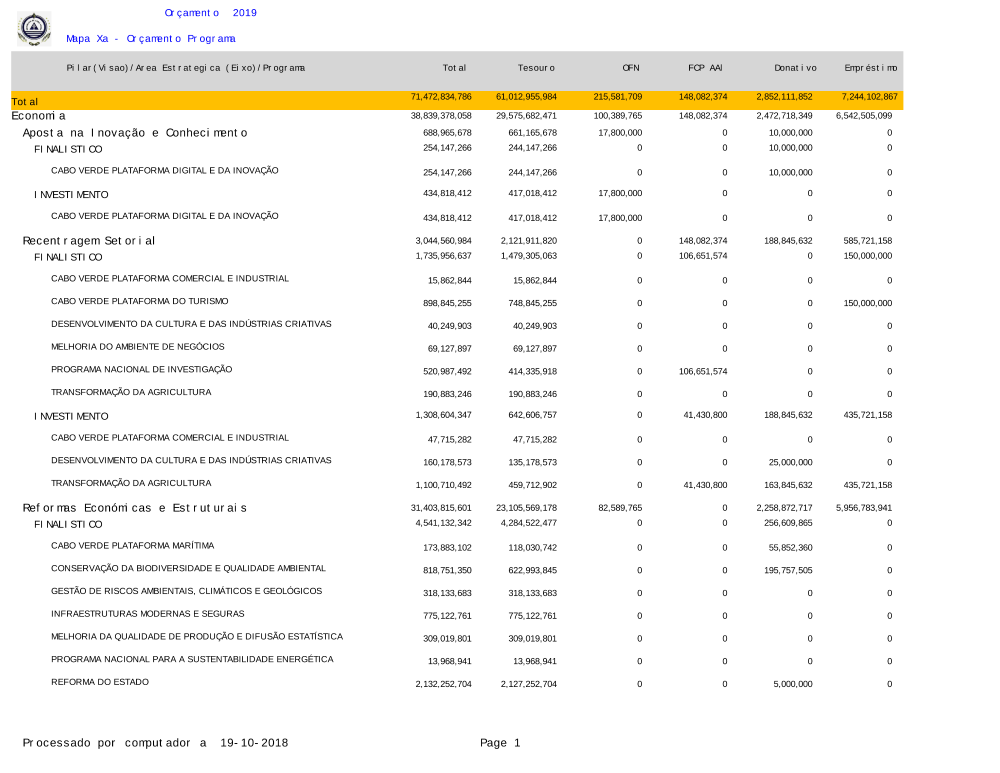
Task: Click the Mapa Xa - Orçamento Programa heading
Action: click(x=151, y=39)
